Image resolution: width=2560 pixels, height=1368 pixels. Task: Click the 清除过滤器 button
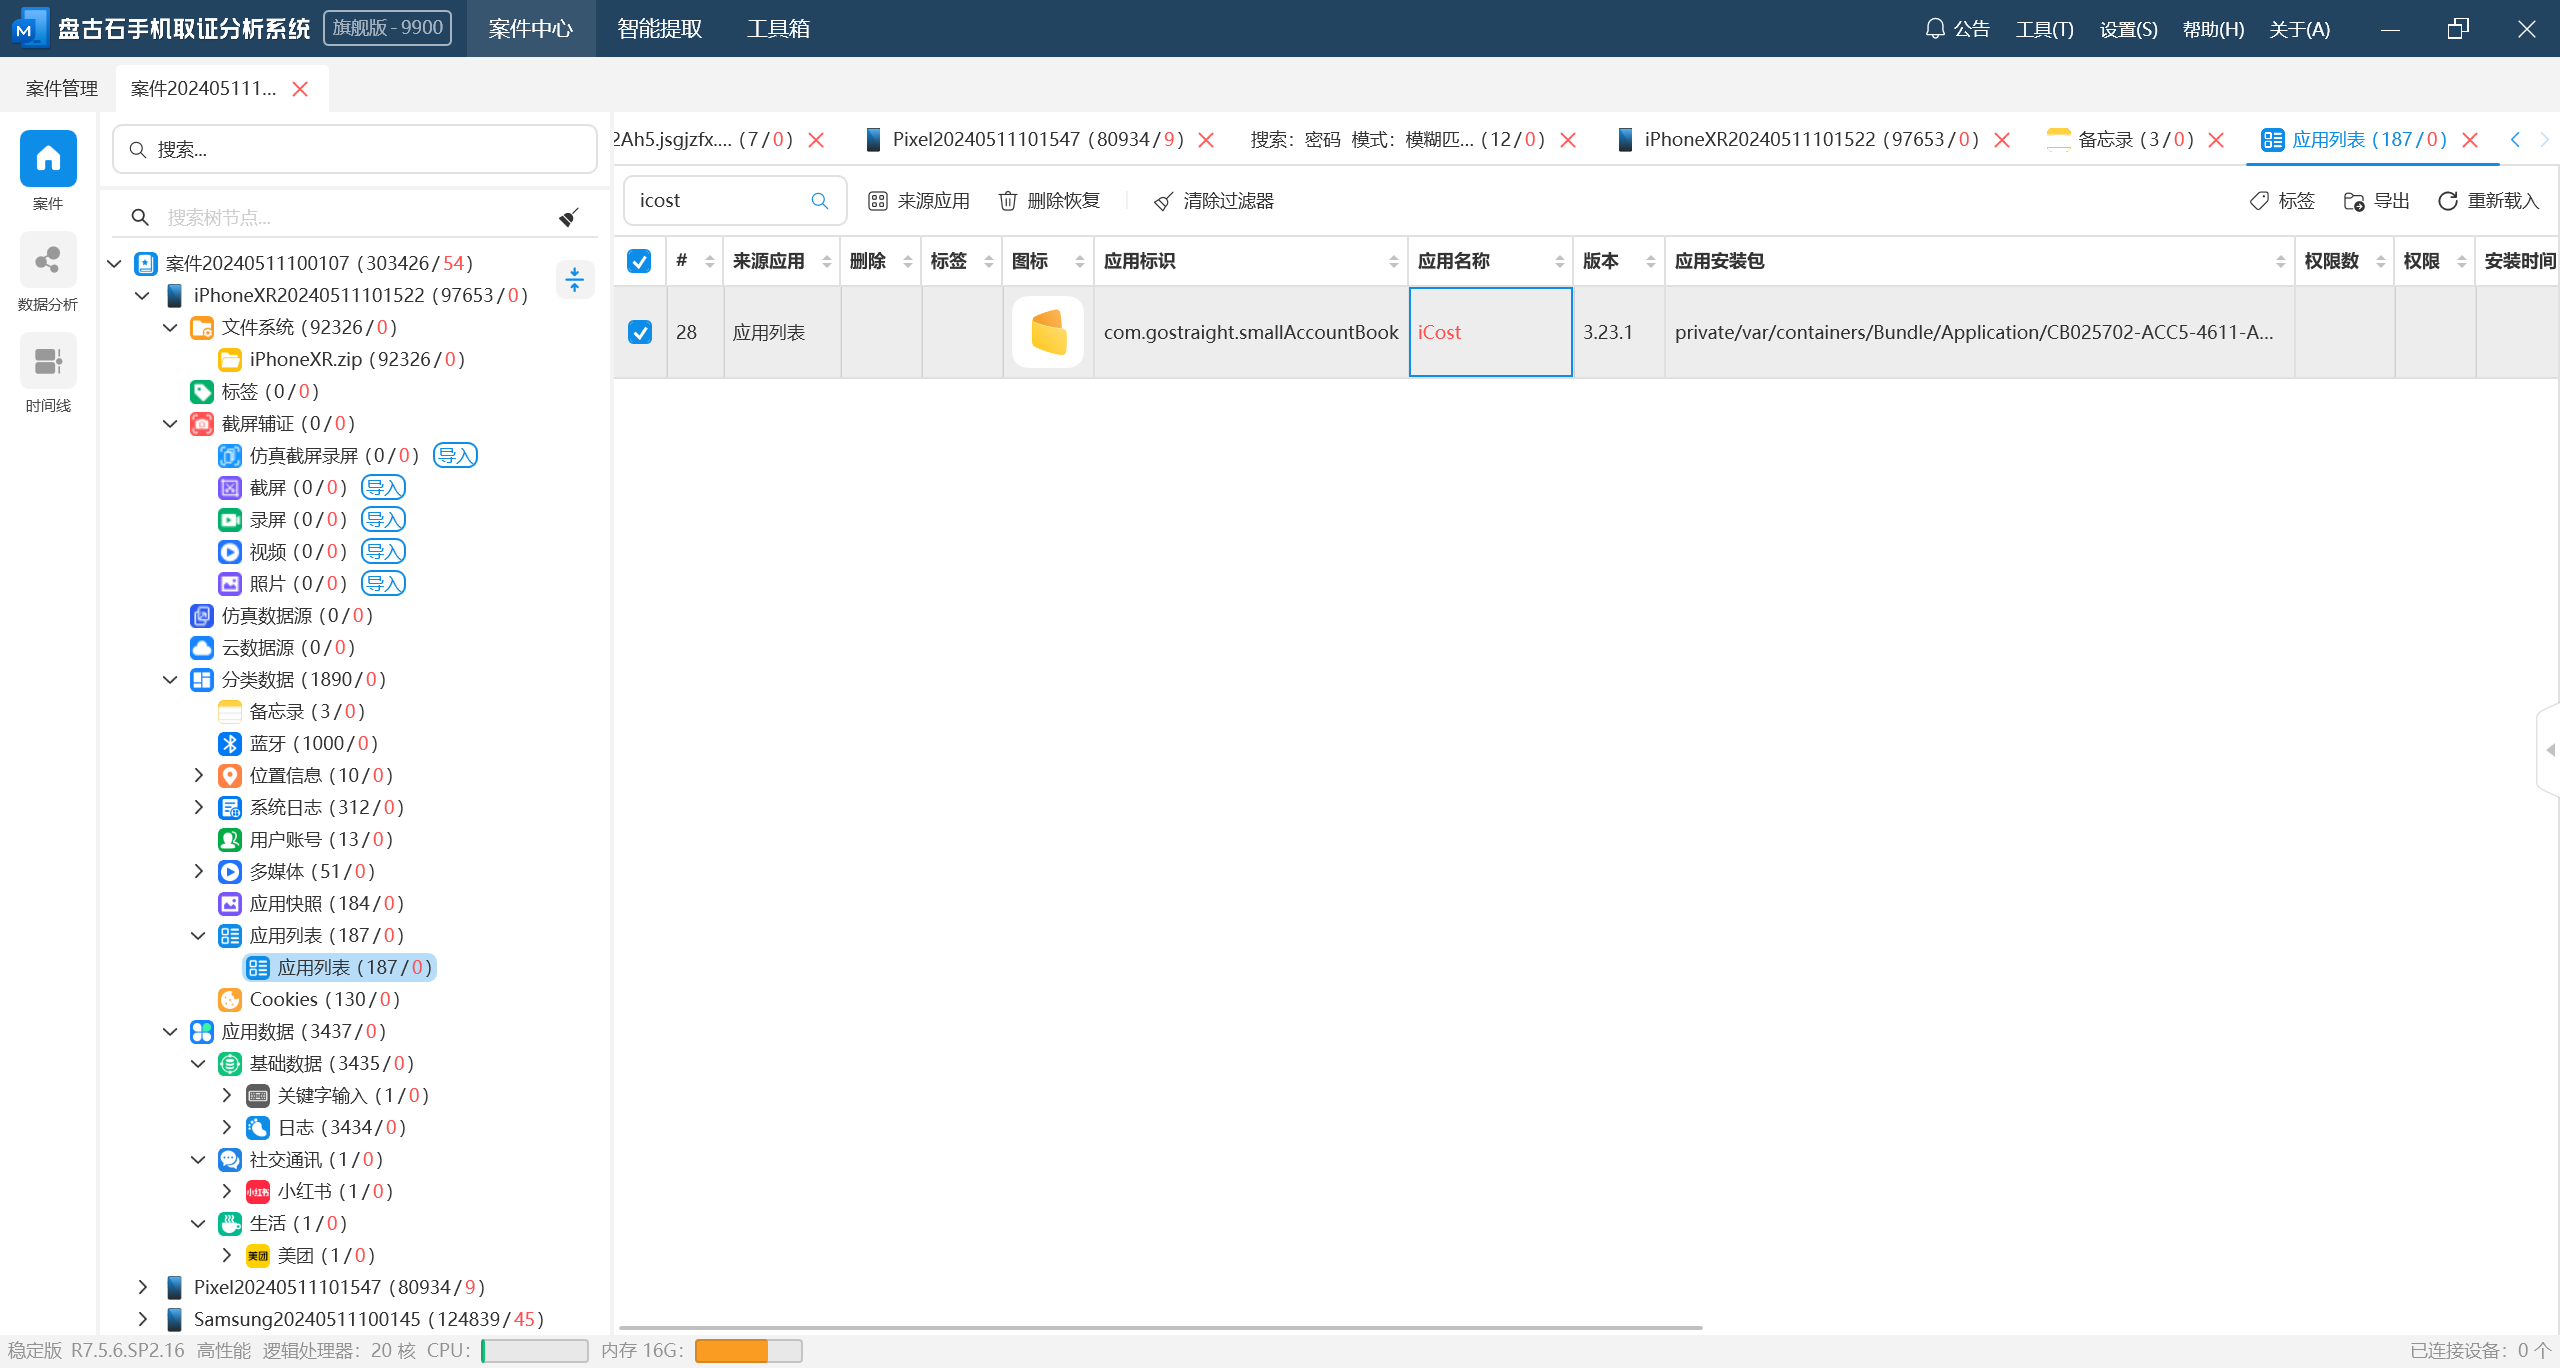click(x=1214, y=201)
